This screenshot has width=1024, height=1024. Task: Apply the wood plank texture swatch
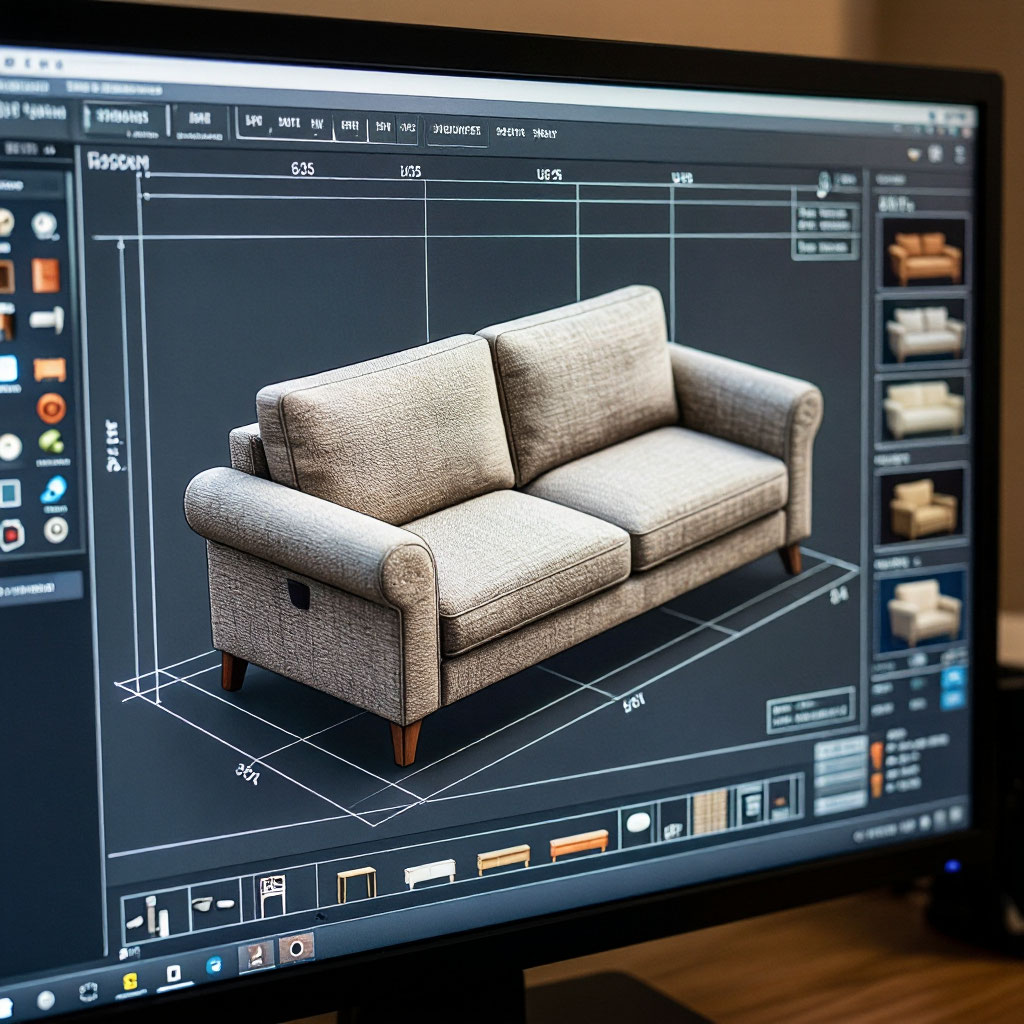pyautogui.click(x=710, y=812)
